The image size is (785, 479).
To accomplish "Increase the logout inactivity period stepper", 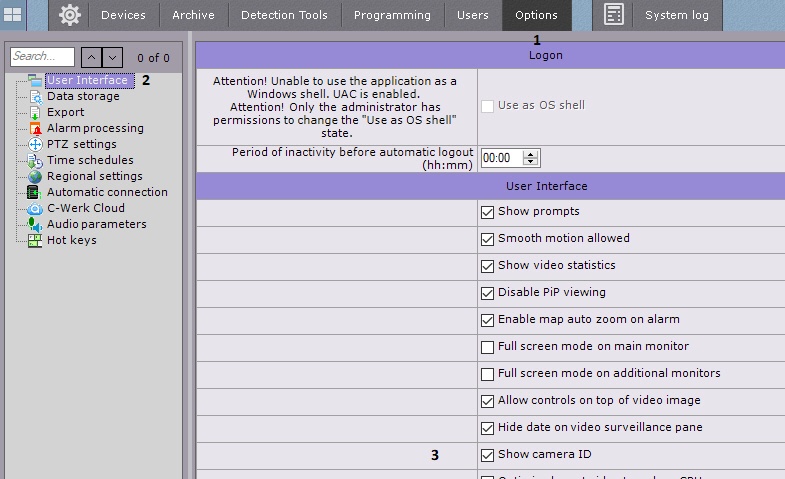I will point(530,154).
